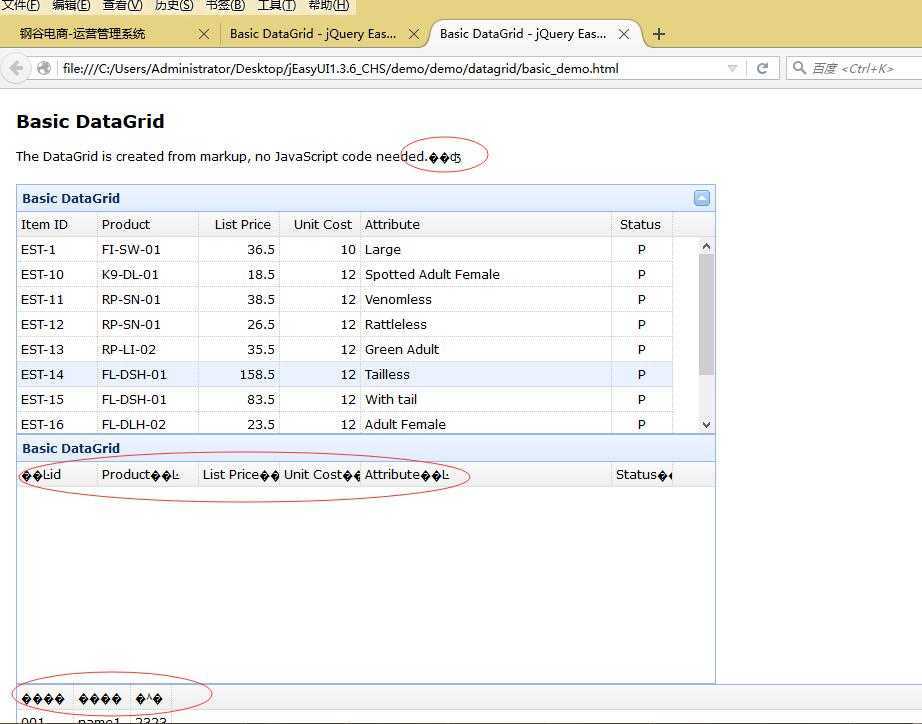Click the Status column header in first grid
Screen dimensions: 922x724
[x=640, y=224]
